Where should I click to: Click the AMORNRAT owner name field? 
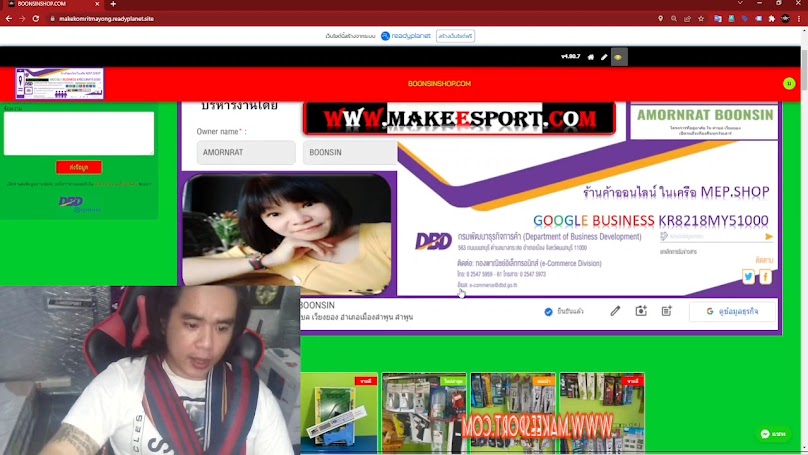(x=246, y=153)
